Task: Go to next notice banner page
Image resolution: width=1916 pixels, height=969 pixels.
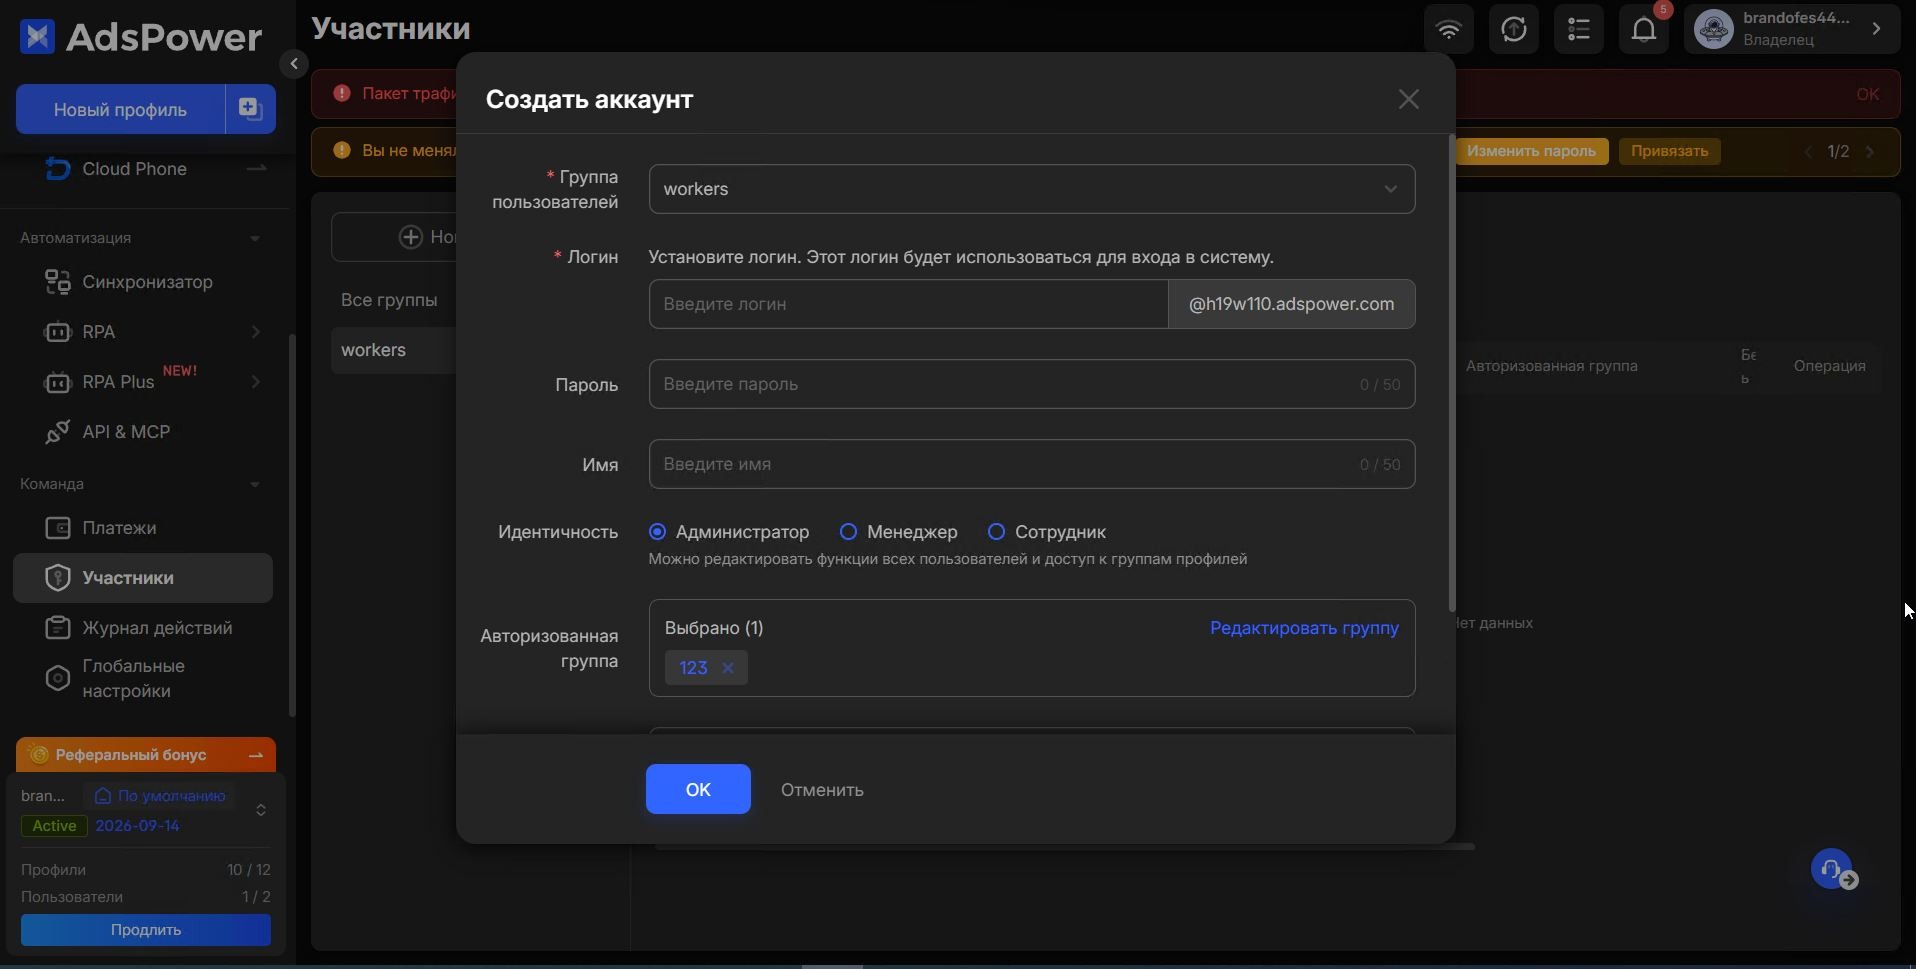Action: (1870, 152)
